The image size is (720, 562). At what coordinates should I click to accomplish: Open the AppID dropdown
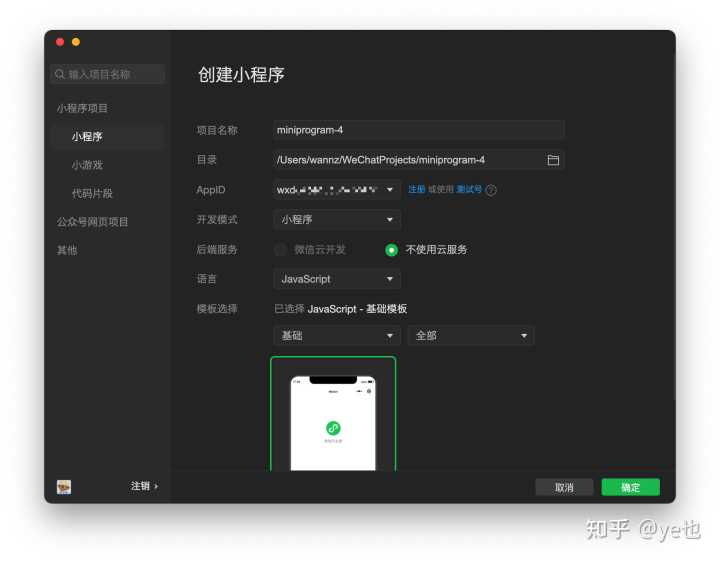click(x=337, y=190)
